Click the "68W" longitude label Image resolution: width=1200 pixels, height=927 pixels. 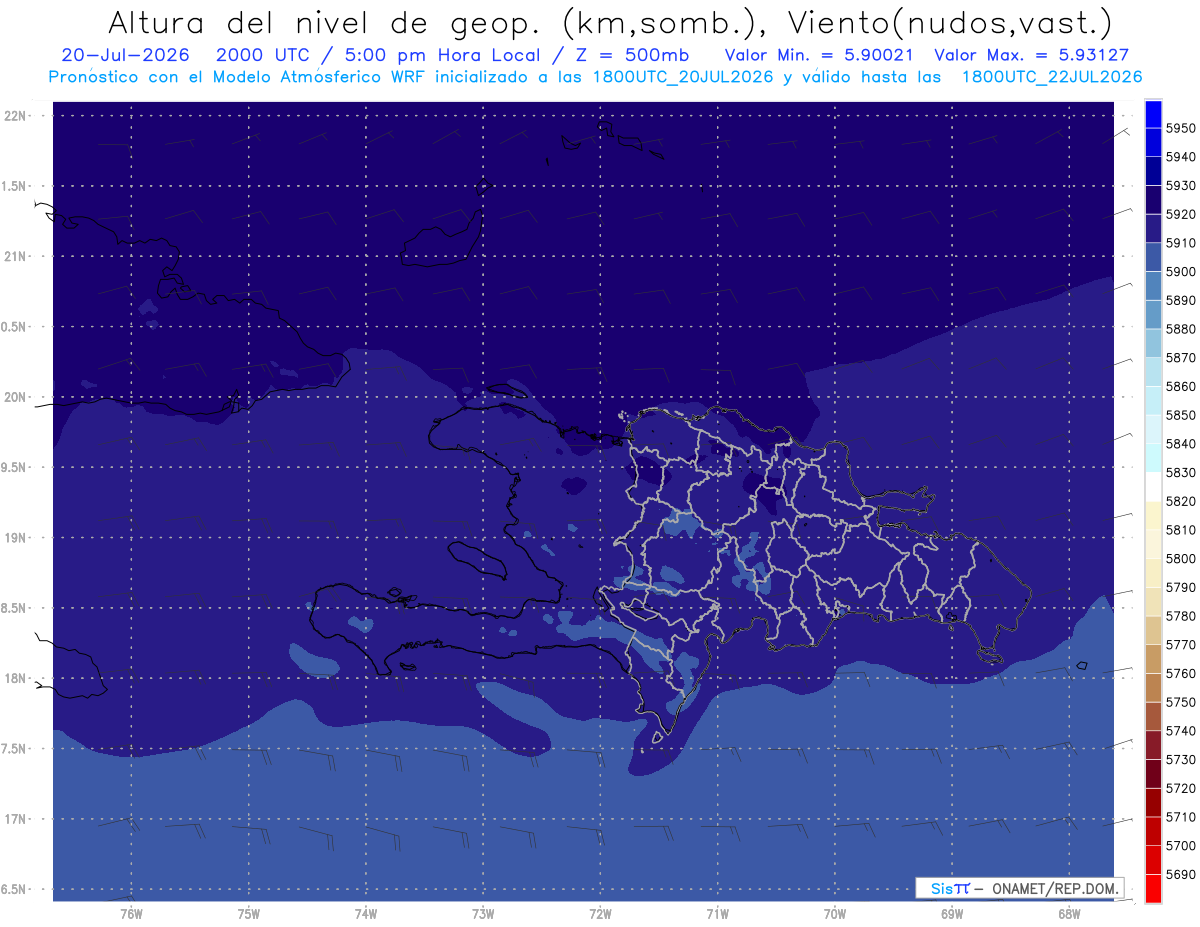[x=1069, y=914]
